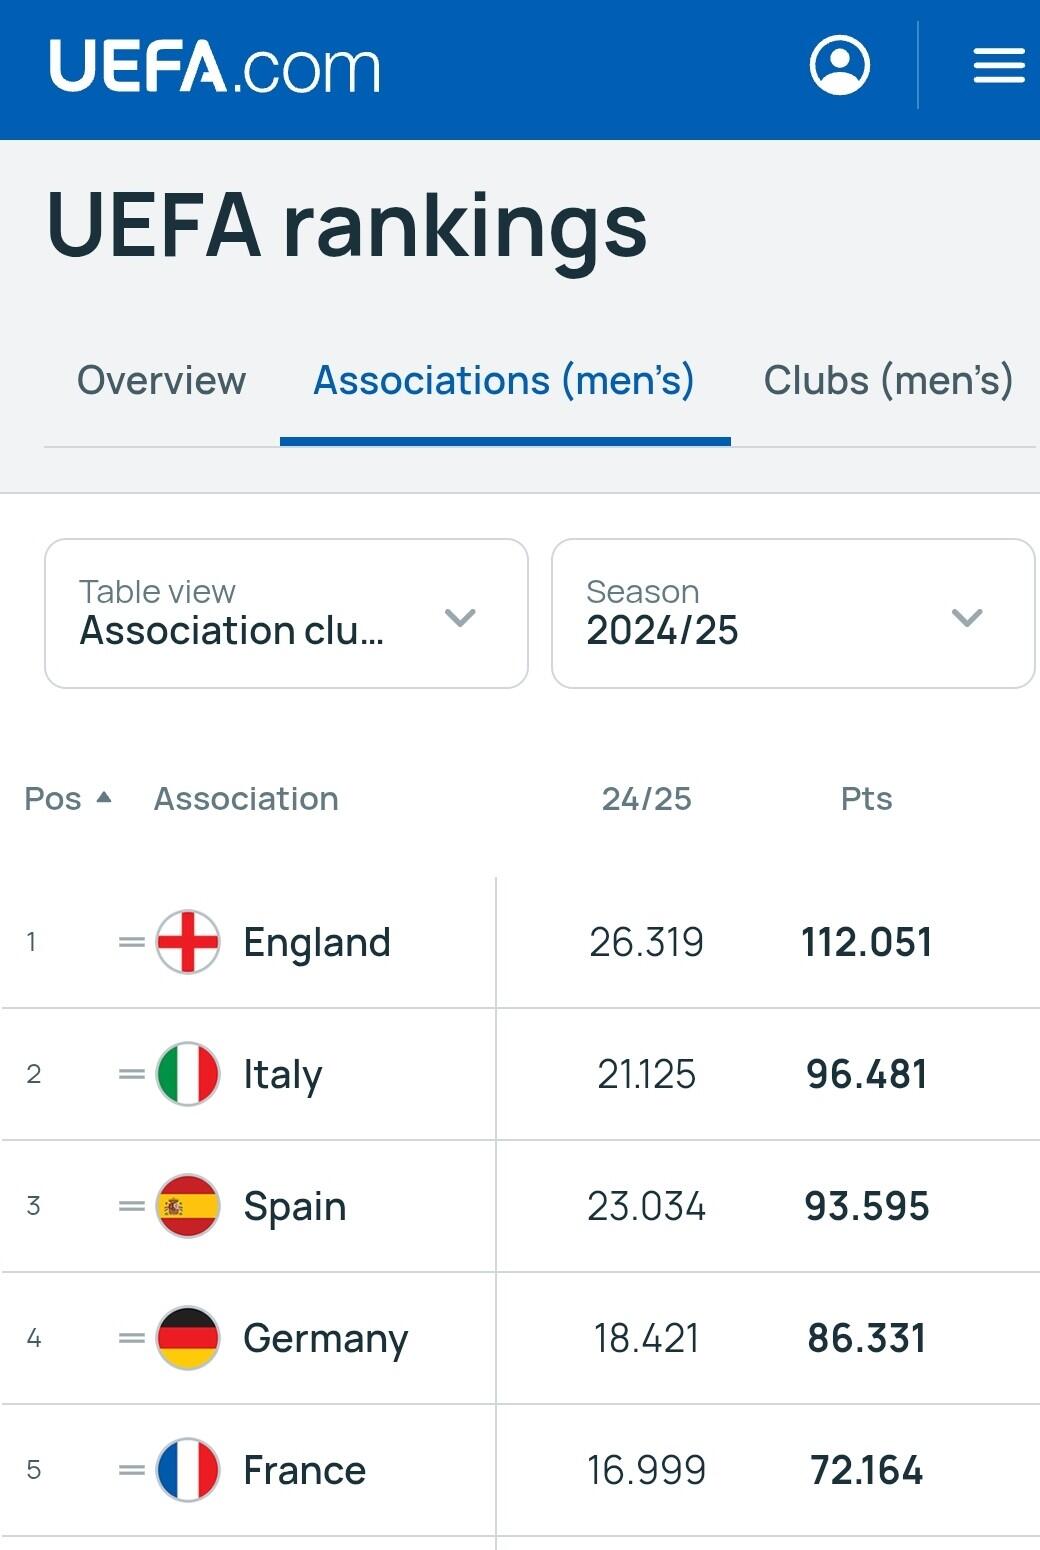Expand the Table view dropdown
The width and height of the screenshot is (1040, 1550).
coord(286,613)
